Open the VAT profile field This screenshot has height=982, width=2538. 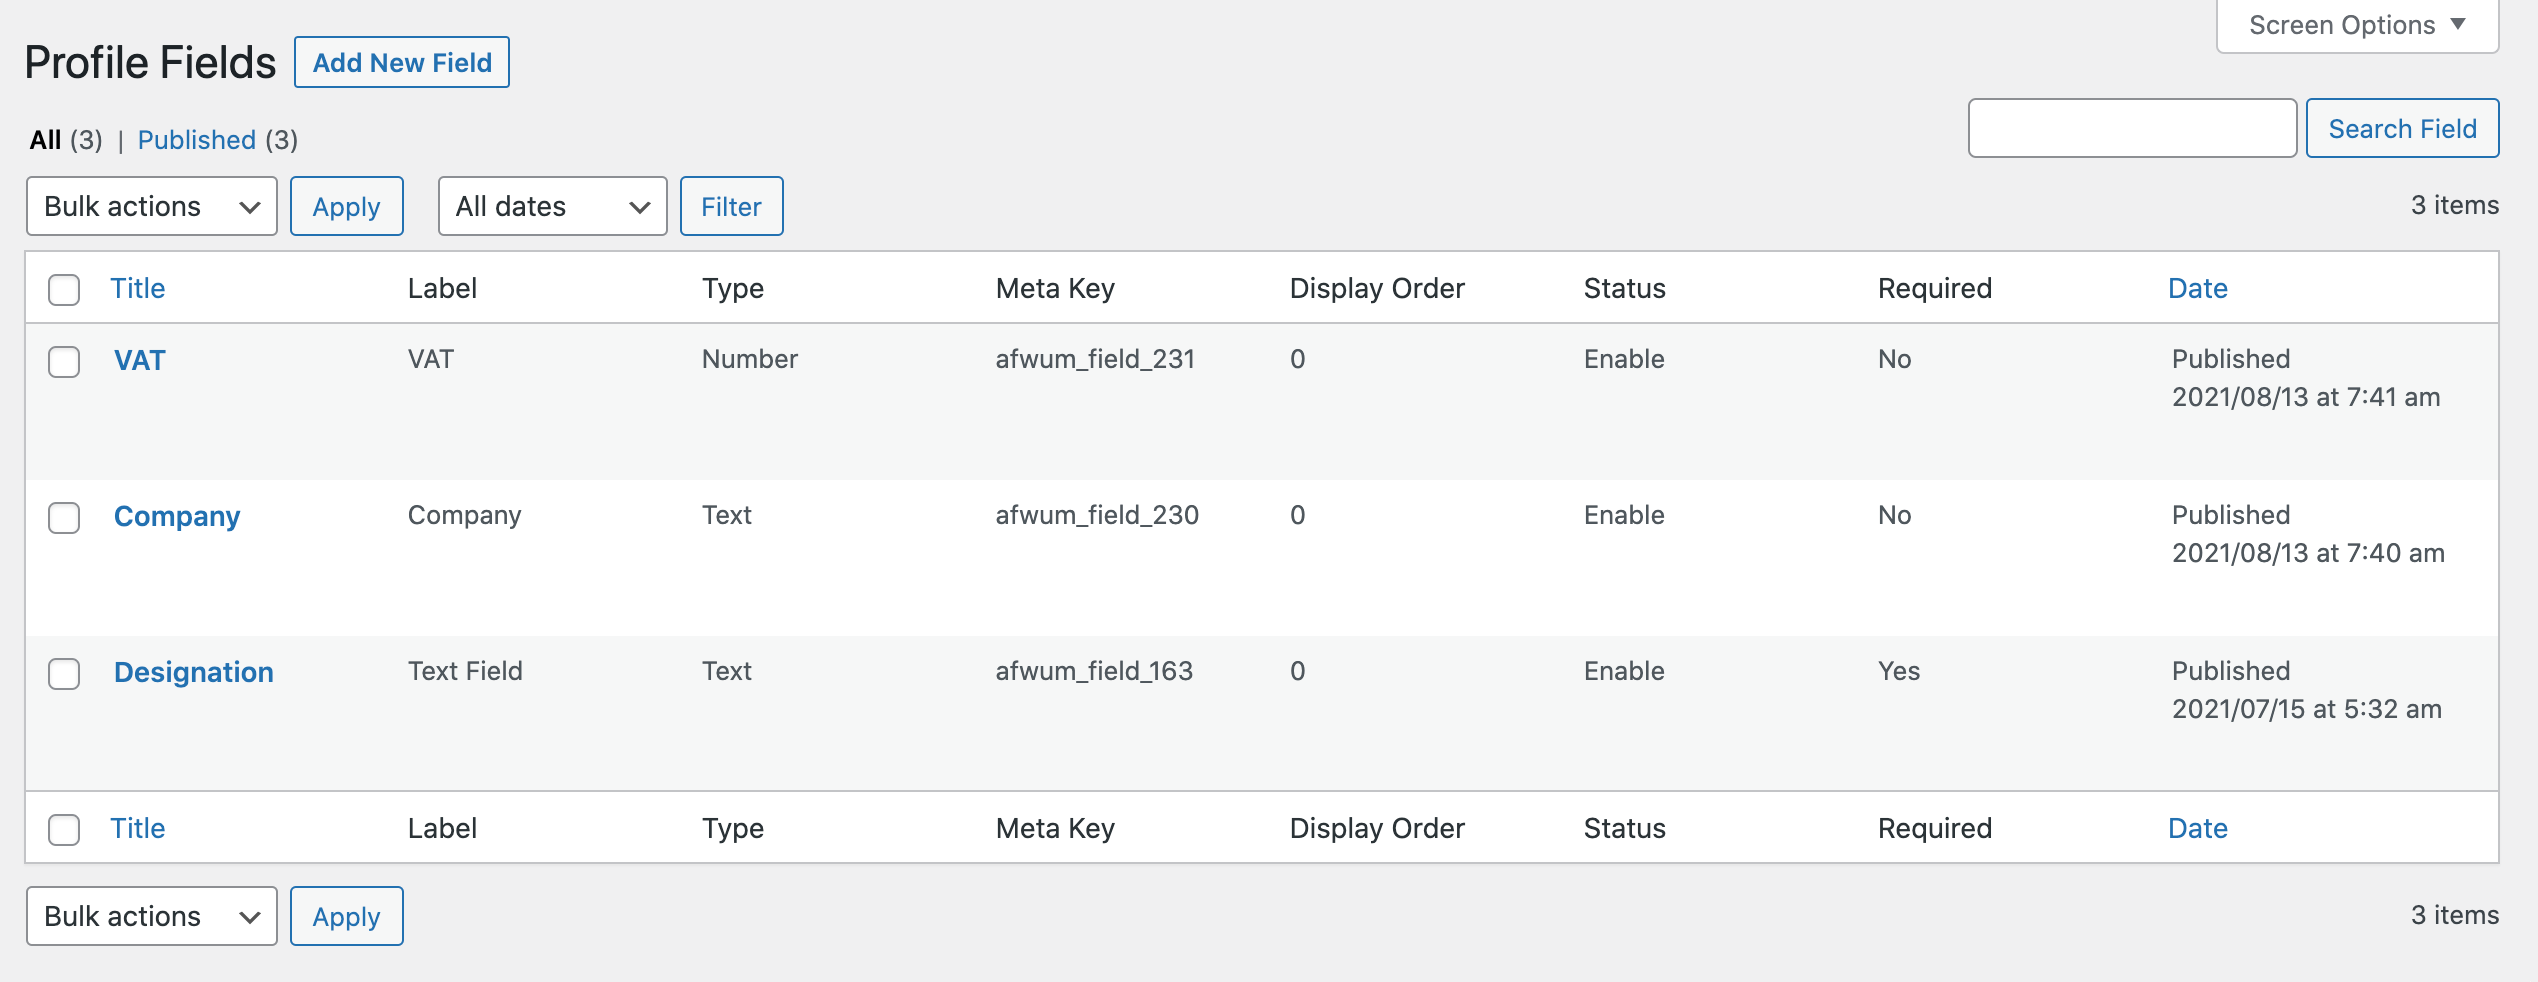pos(139,360)
